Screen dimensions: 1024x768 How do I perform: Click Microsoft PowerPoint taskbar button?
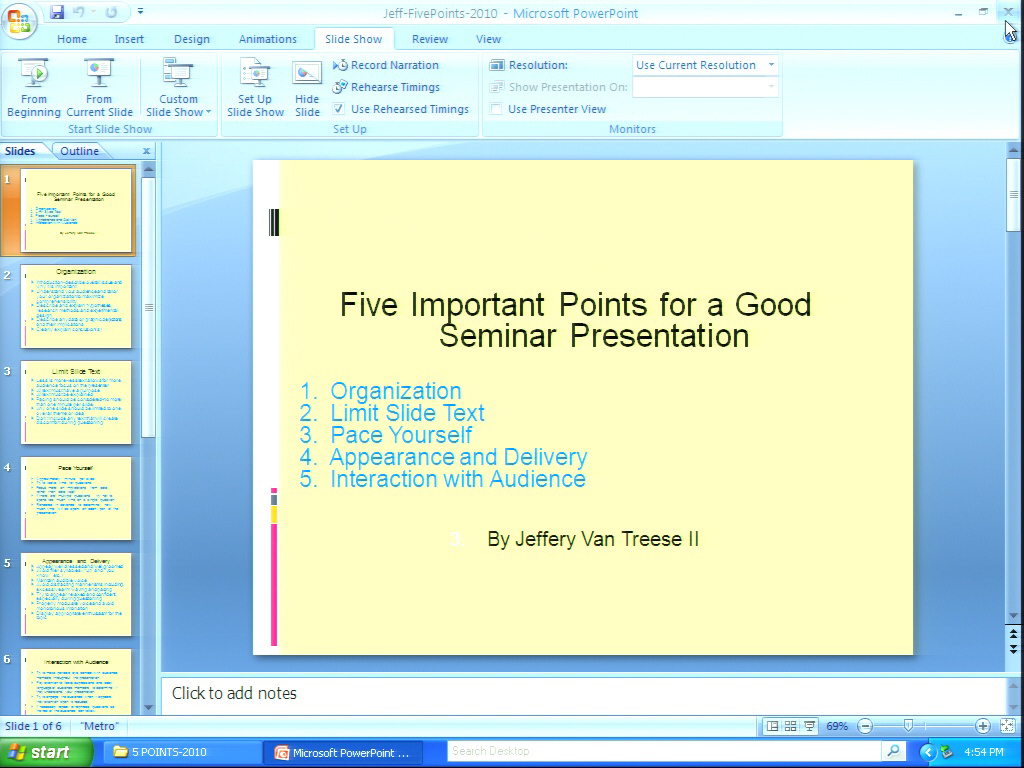[x=342, y=752]
